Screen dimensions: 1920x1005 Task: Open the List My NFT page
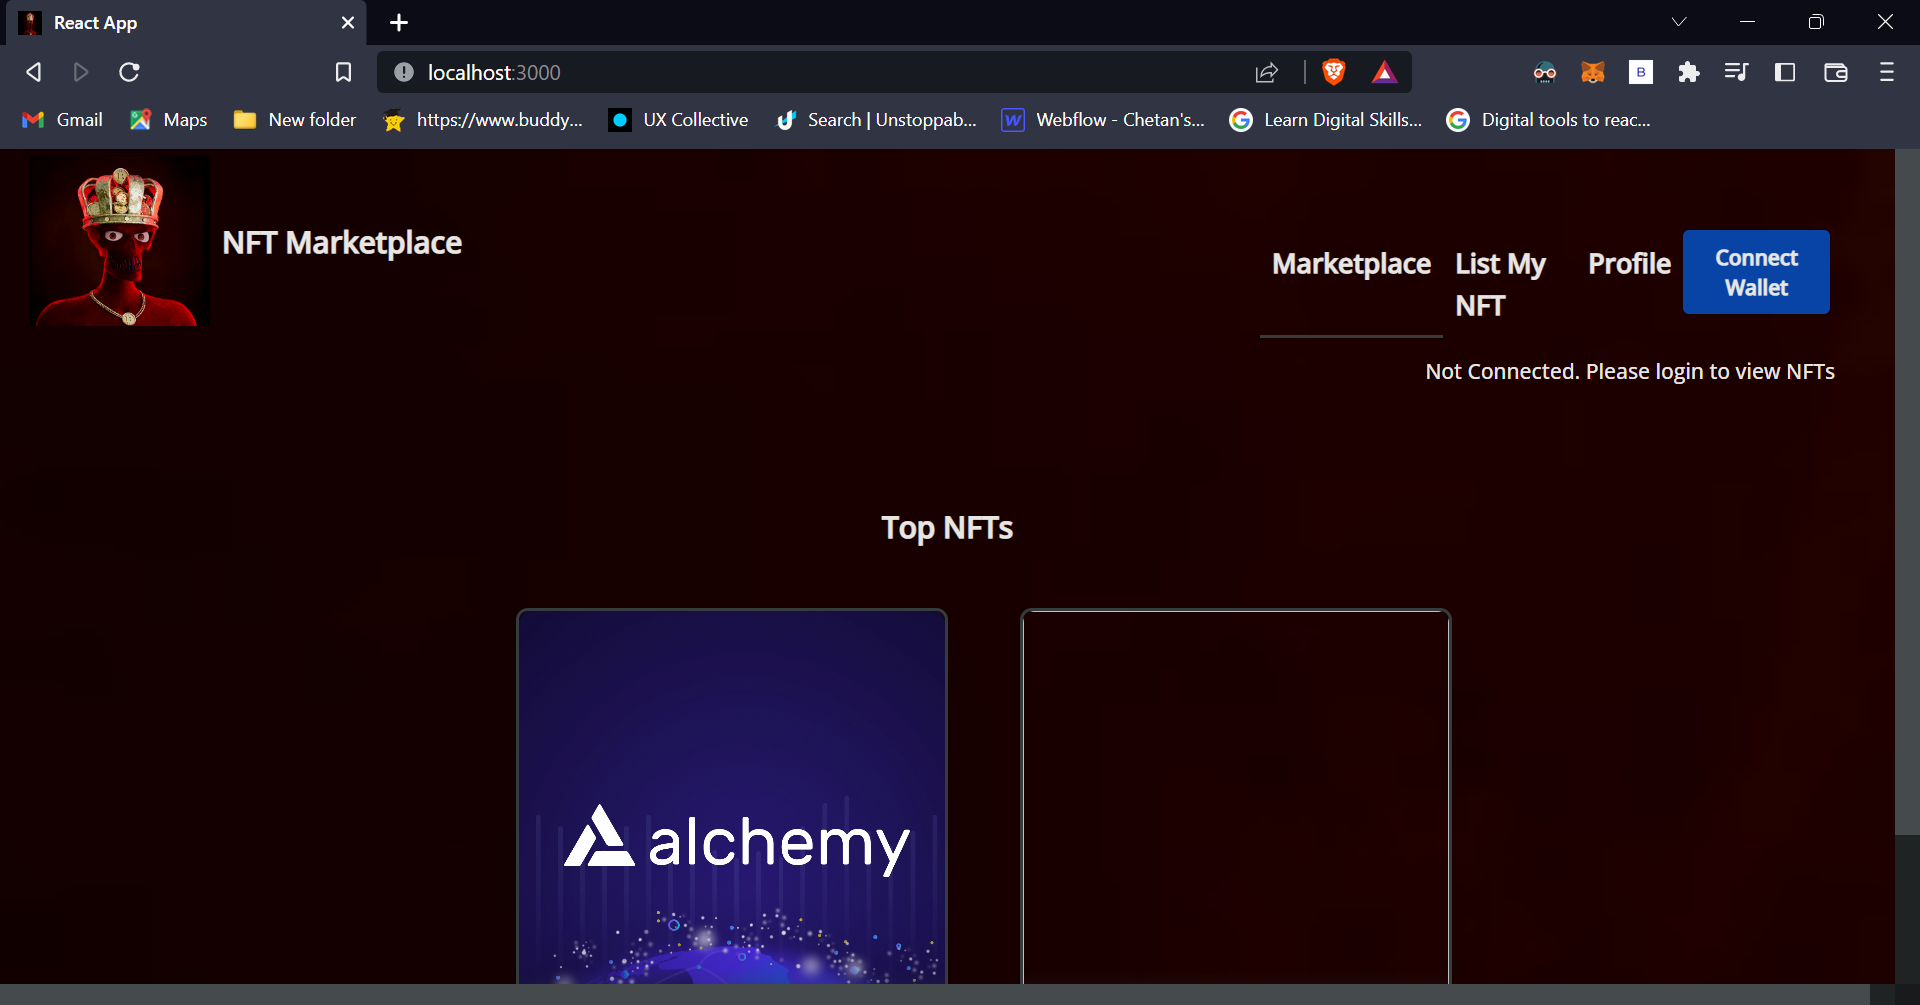coord(1500,283)
